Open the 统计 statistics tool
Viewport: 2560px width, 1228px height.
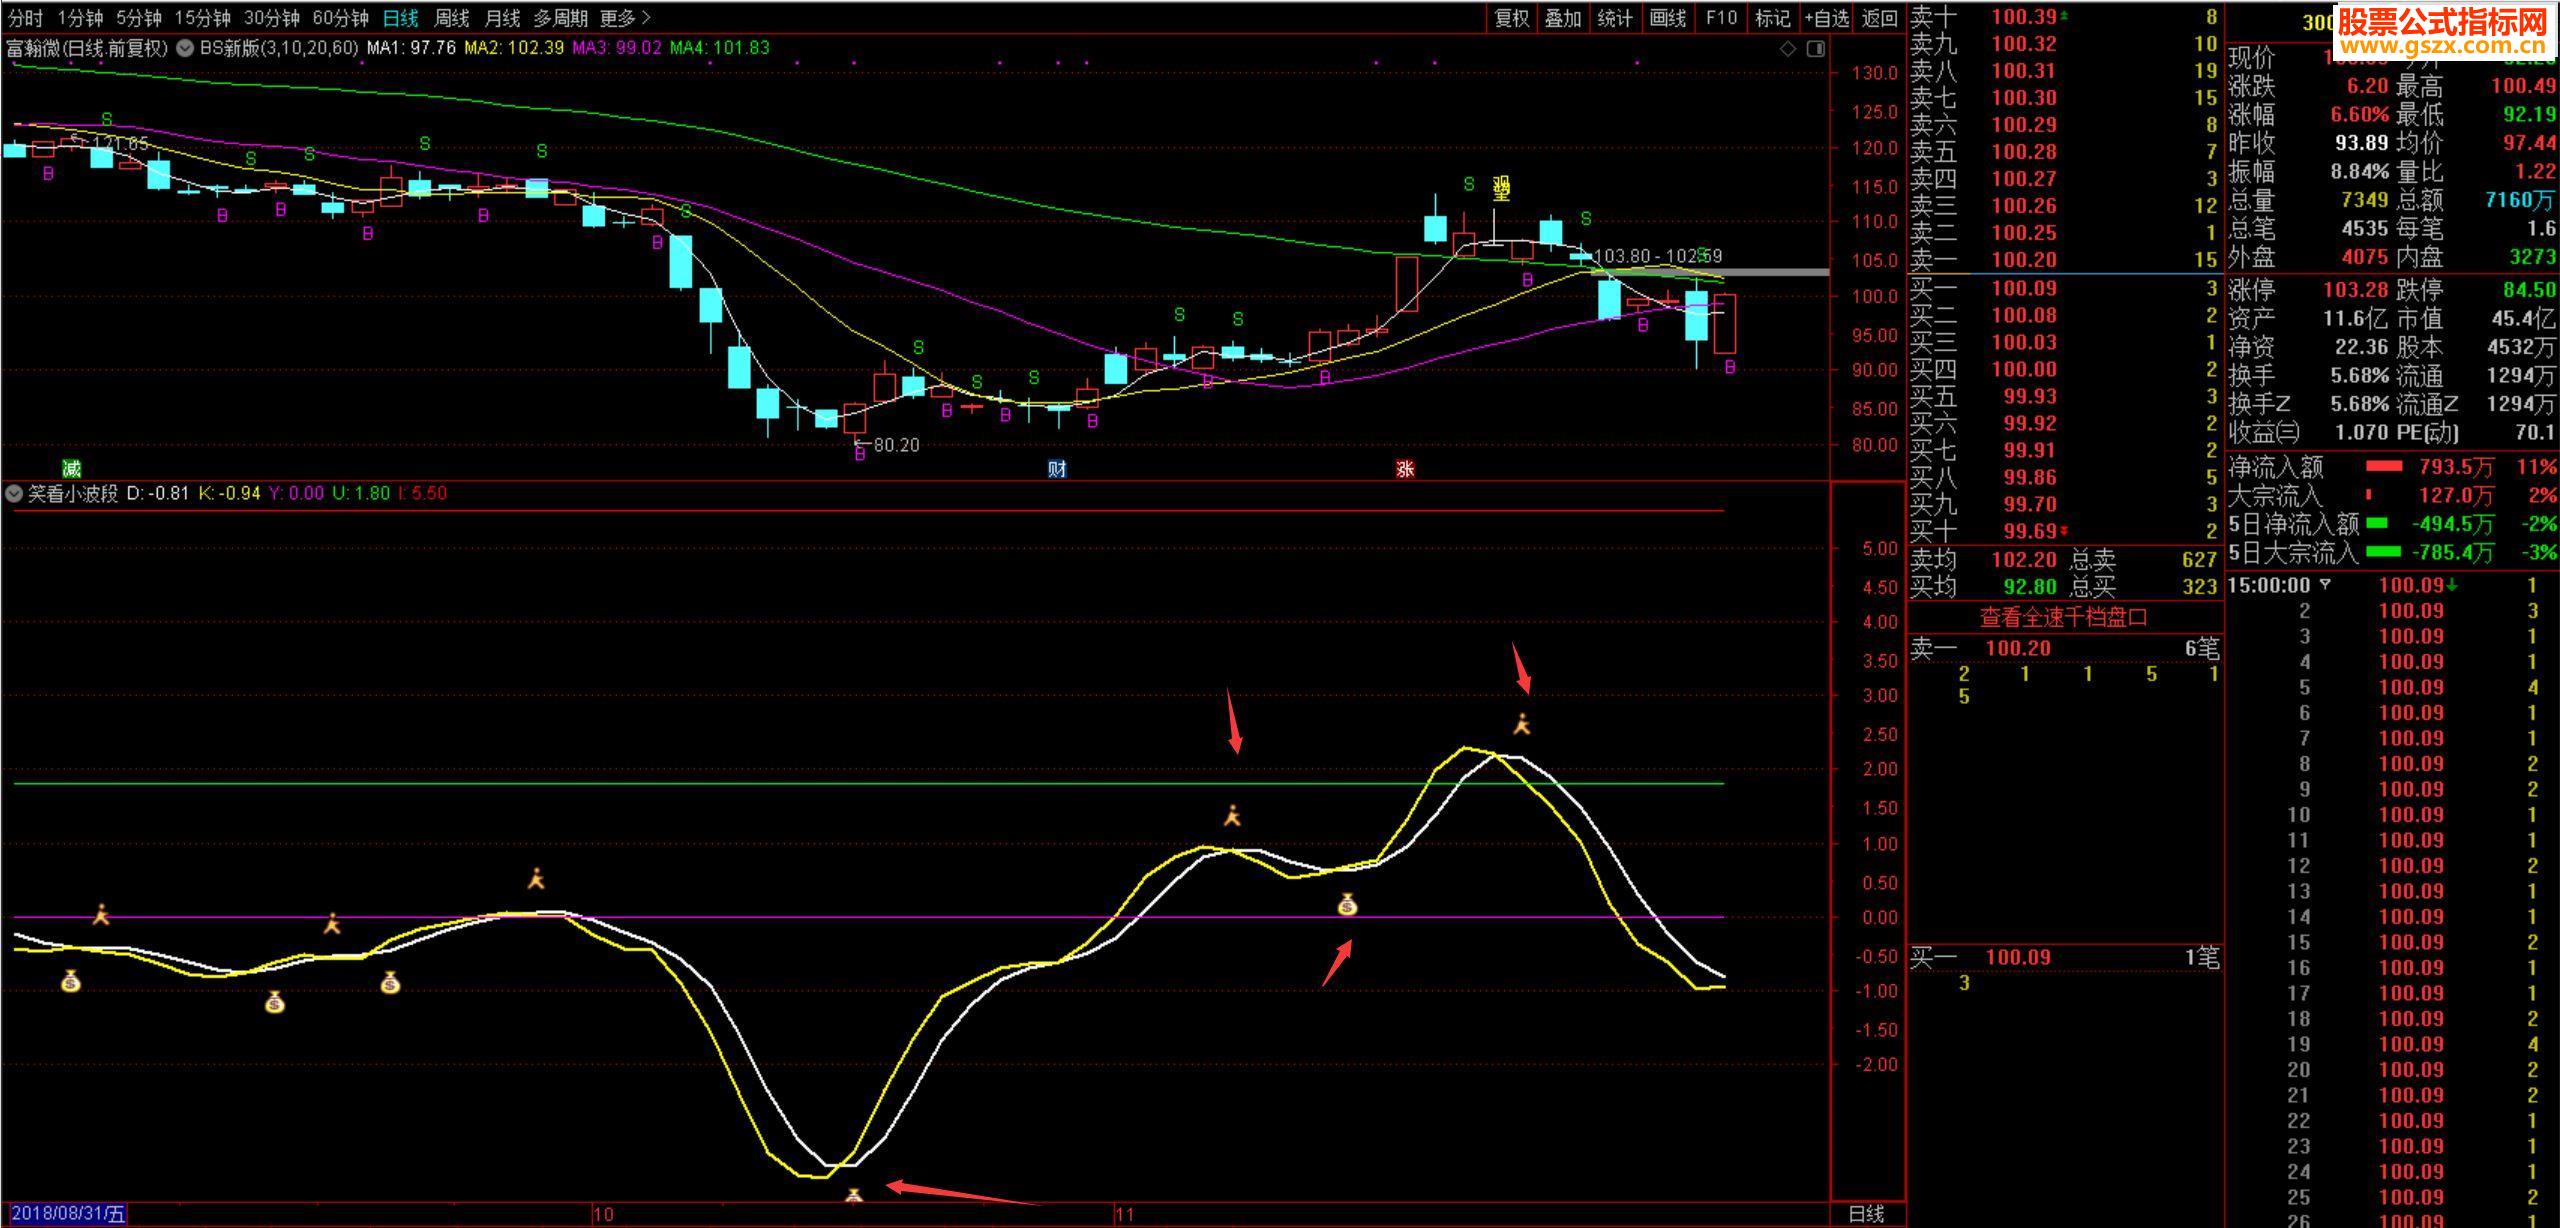tap(1615, 18)
